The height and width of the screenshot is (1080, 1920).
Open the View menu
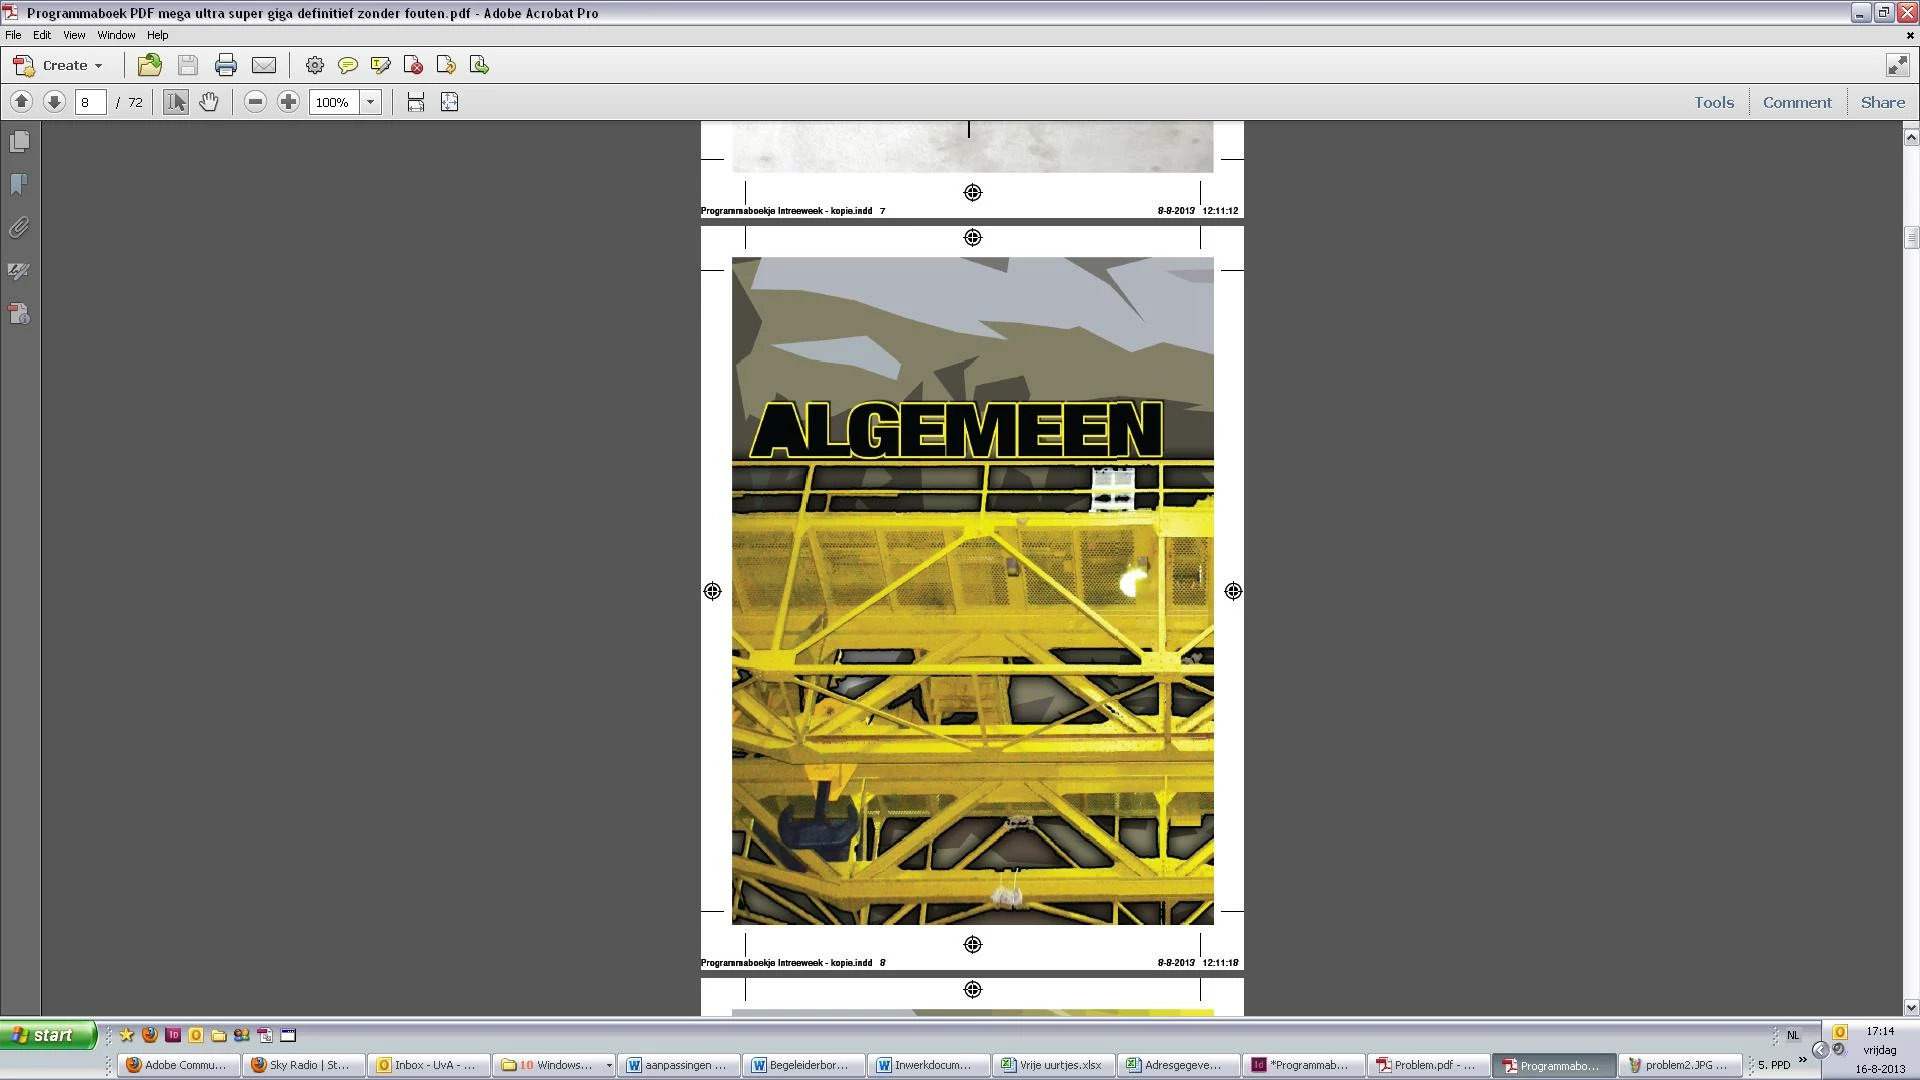pyautogui.click(x=73, y=35)
